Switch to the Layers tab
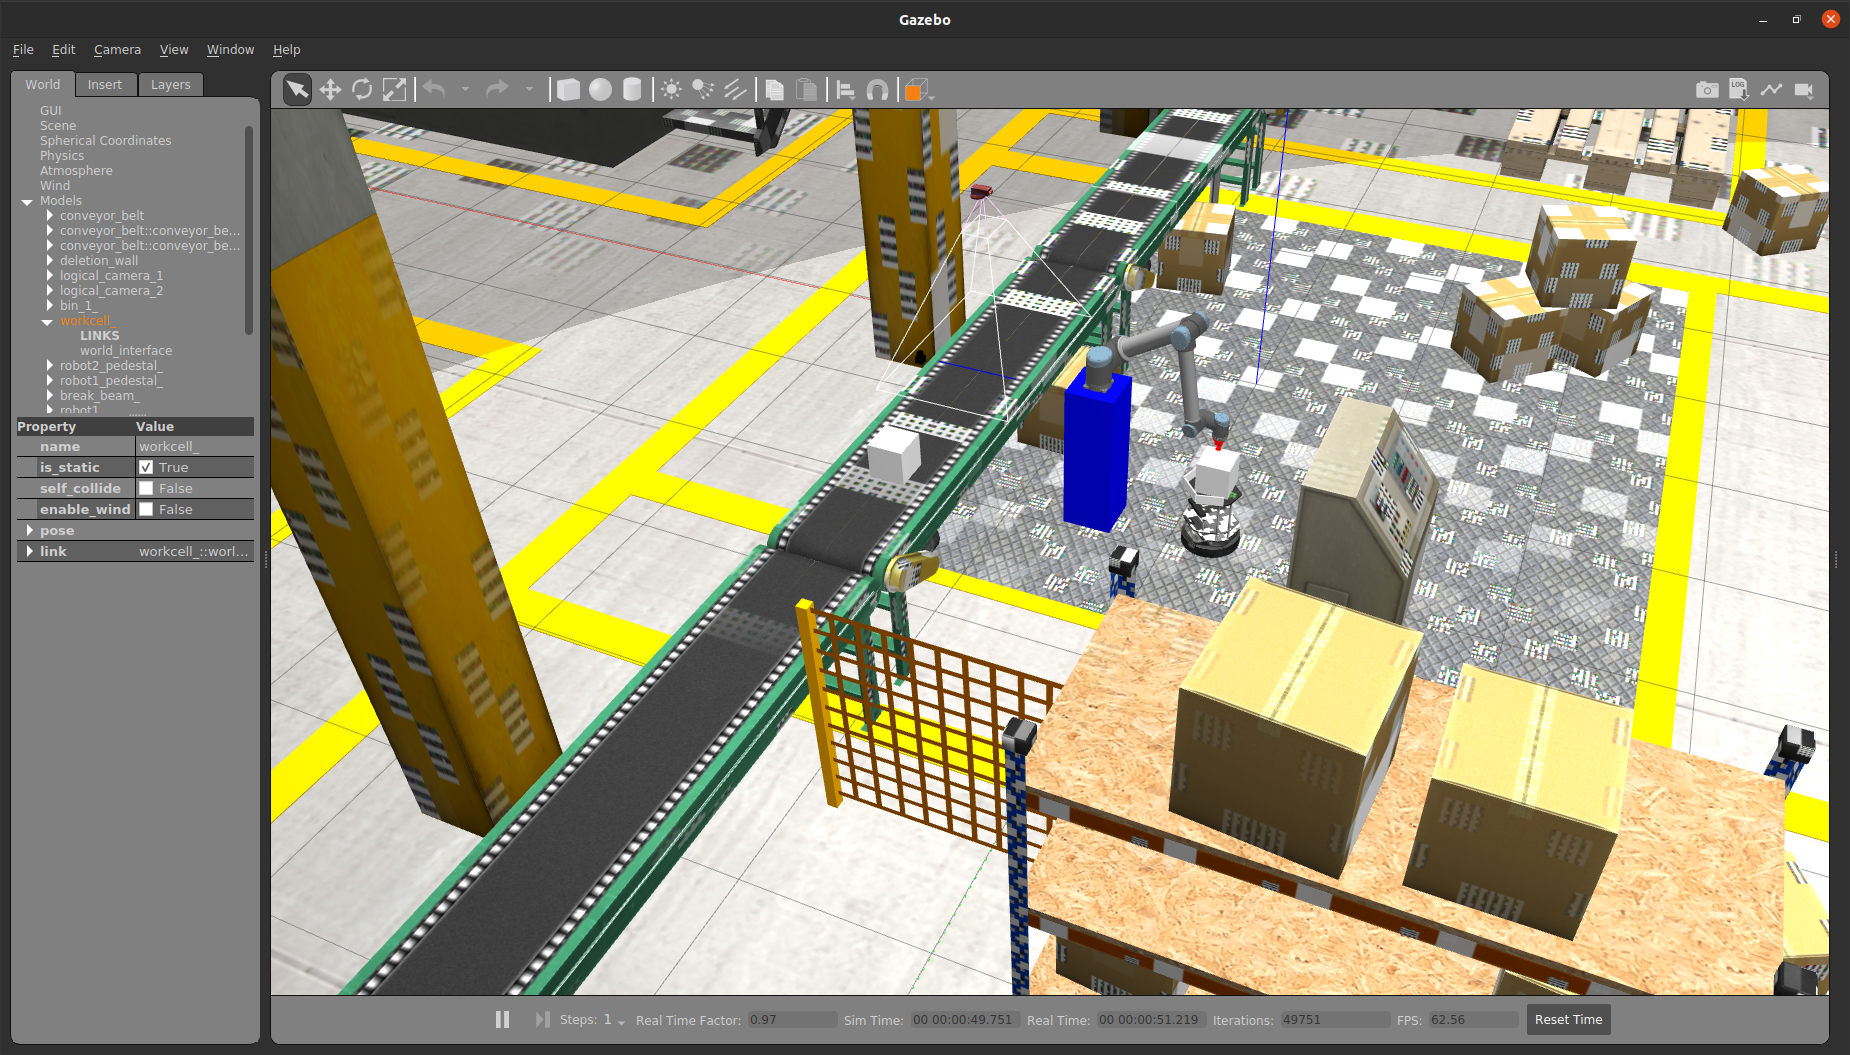Viewport: 1850px width, 1055px height. point(170,85)
